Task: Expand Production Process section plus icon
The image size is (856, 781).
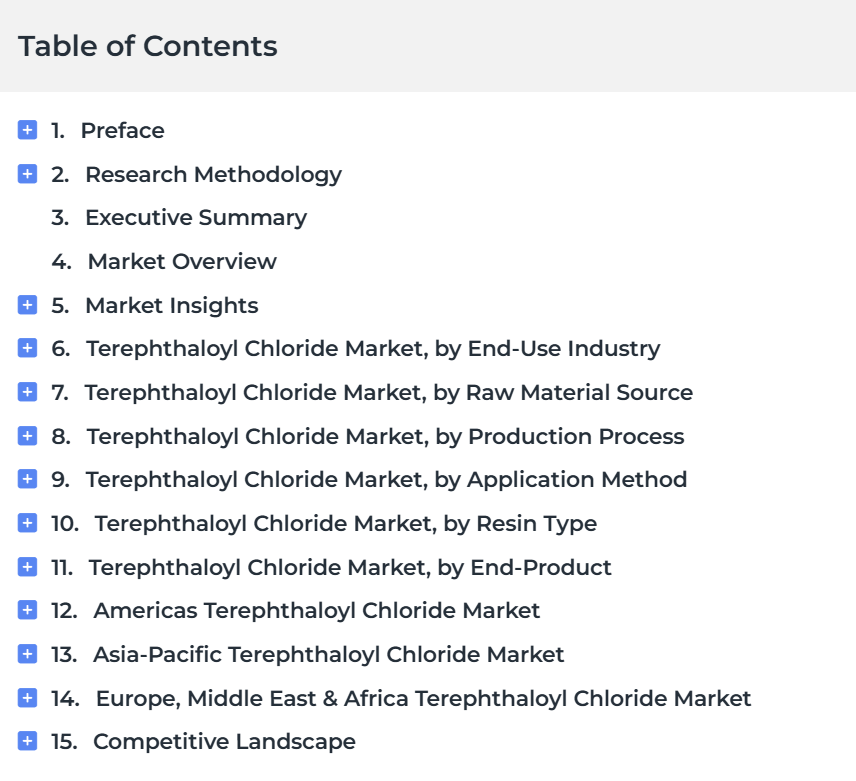Action: click(27, 436)
